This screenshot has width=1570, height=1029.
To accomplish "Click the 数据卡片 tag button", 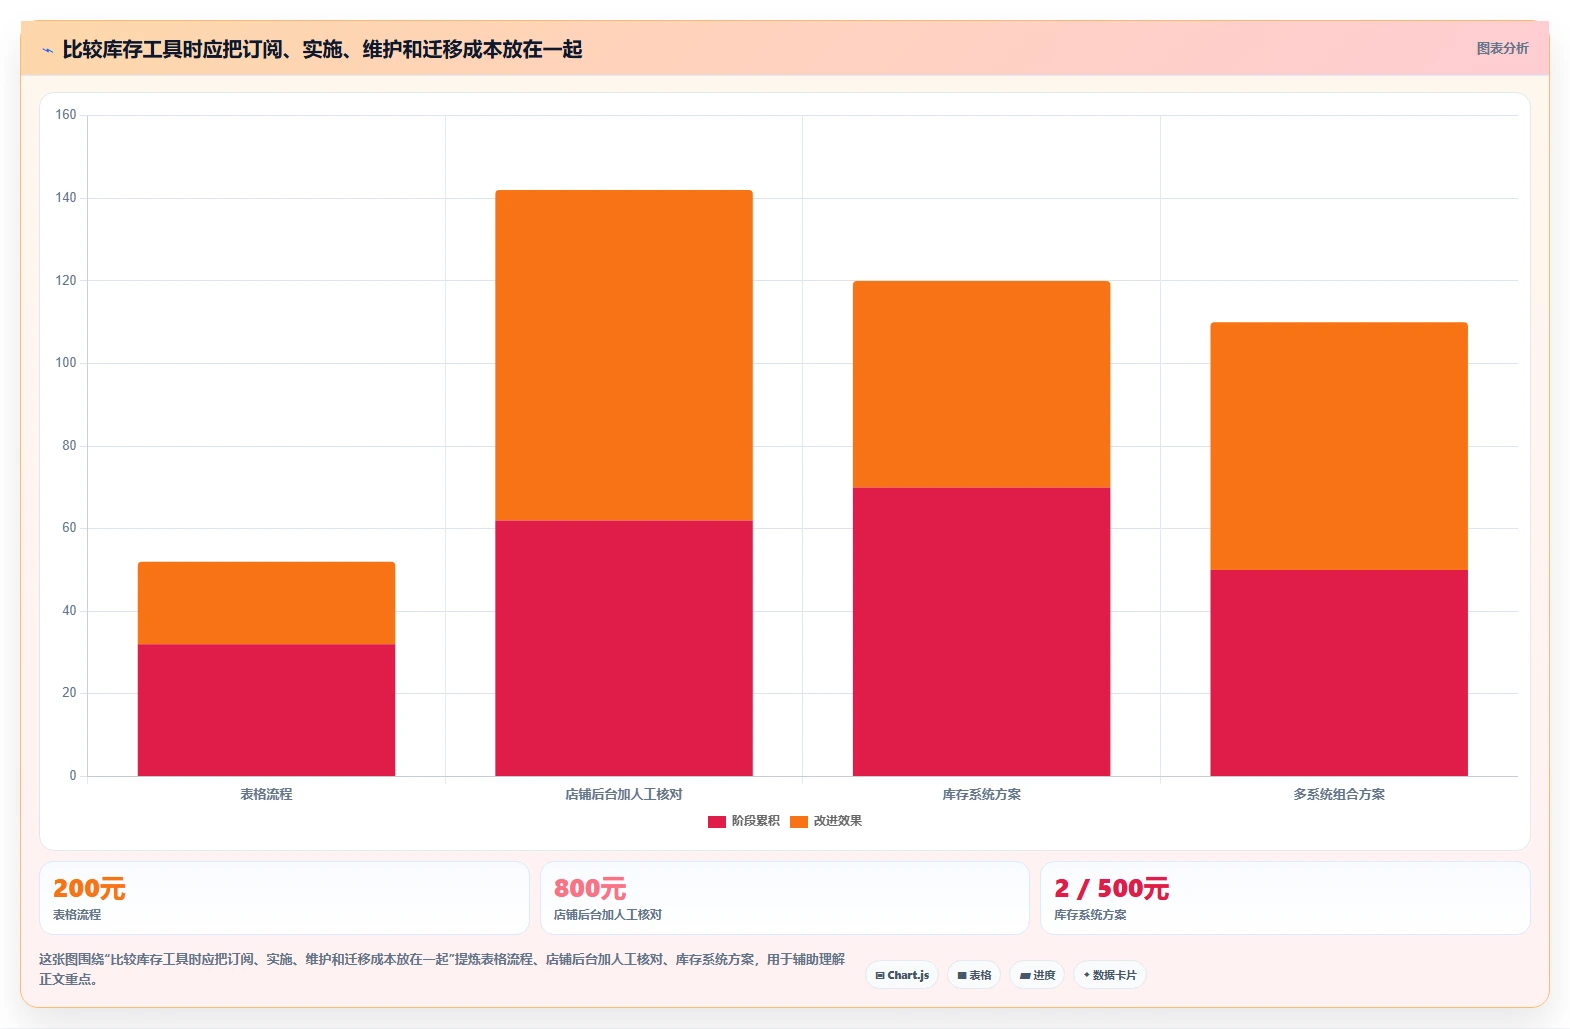I will pyautogui.click(x=1110, y=975).
